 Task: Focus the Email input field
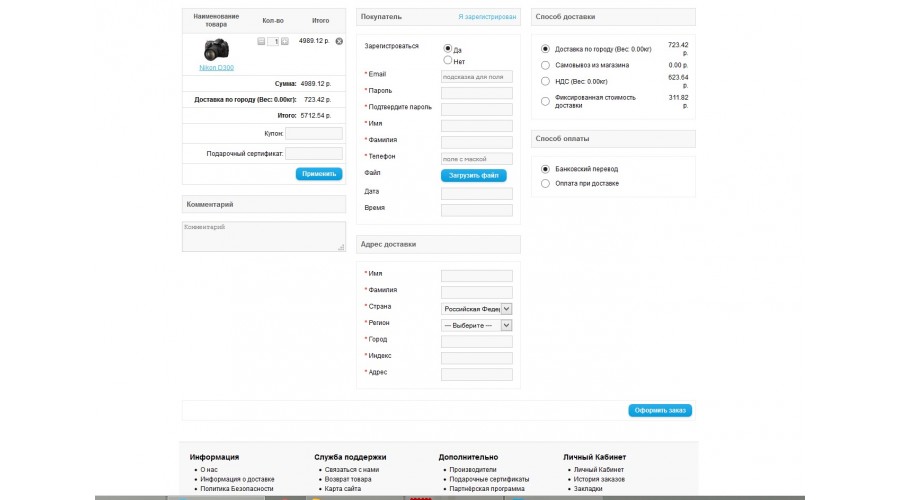[476, 77]
